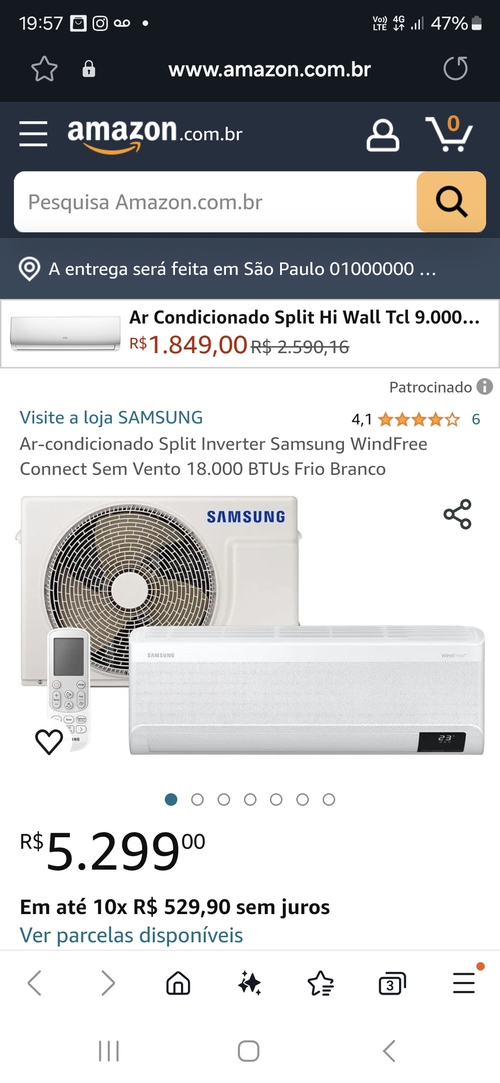
Task: Select the second image carousel dot
Action: click(x=198, y=799)
